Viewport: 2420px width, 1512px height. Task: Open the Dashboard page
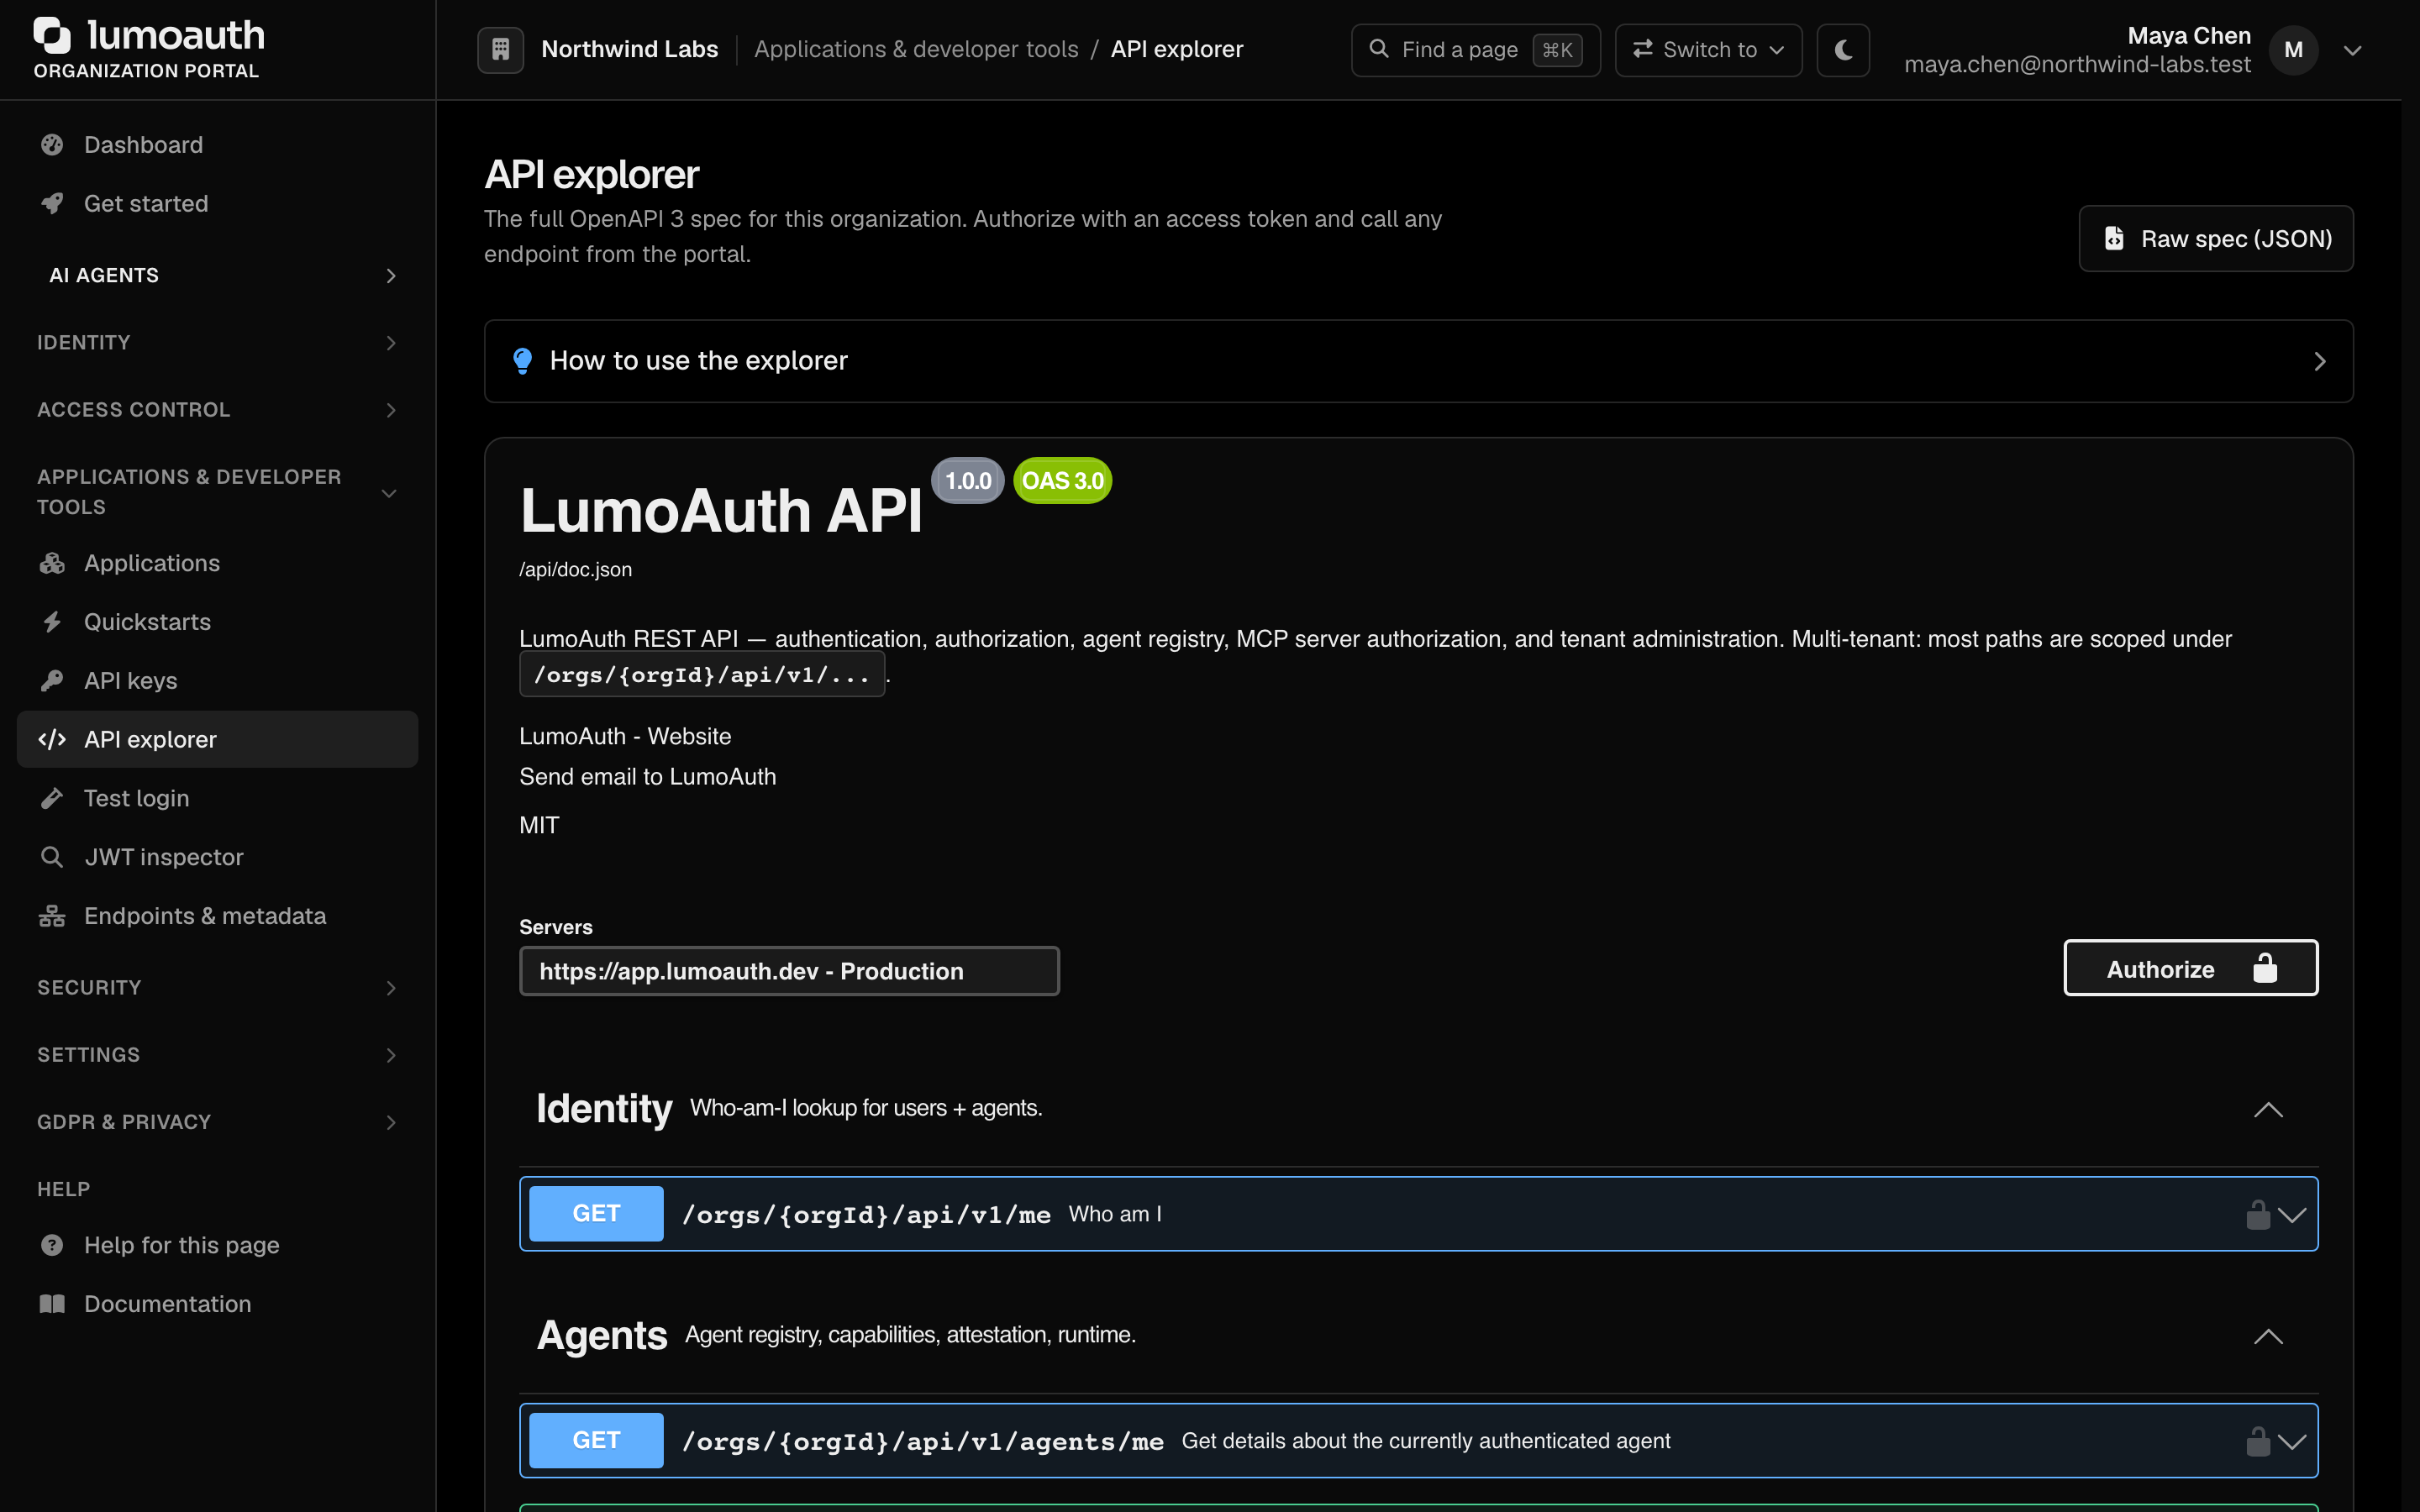point(217,145)
